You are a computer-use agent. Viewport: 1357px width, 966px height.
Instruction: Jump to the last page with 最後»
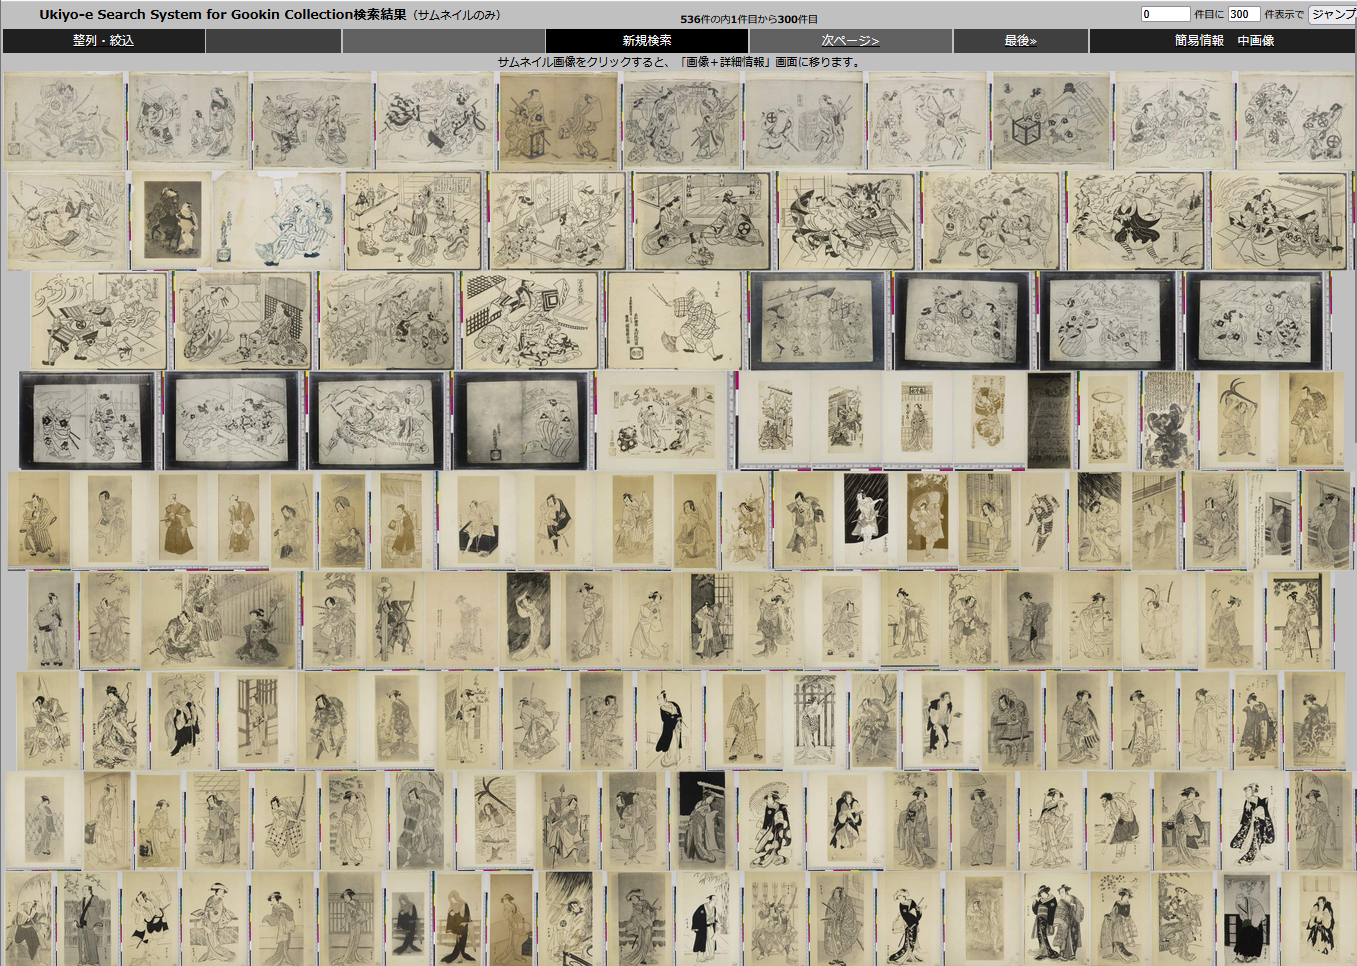click(x=1020, y=41)
